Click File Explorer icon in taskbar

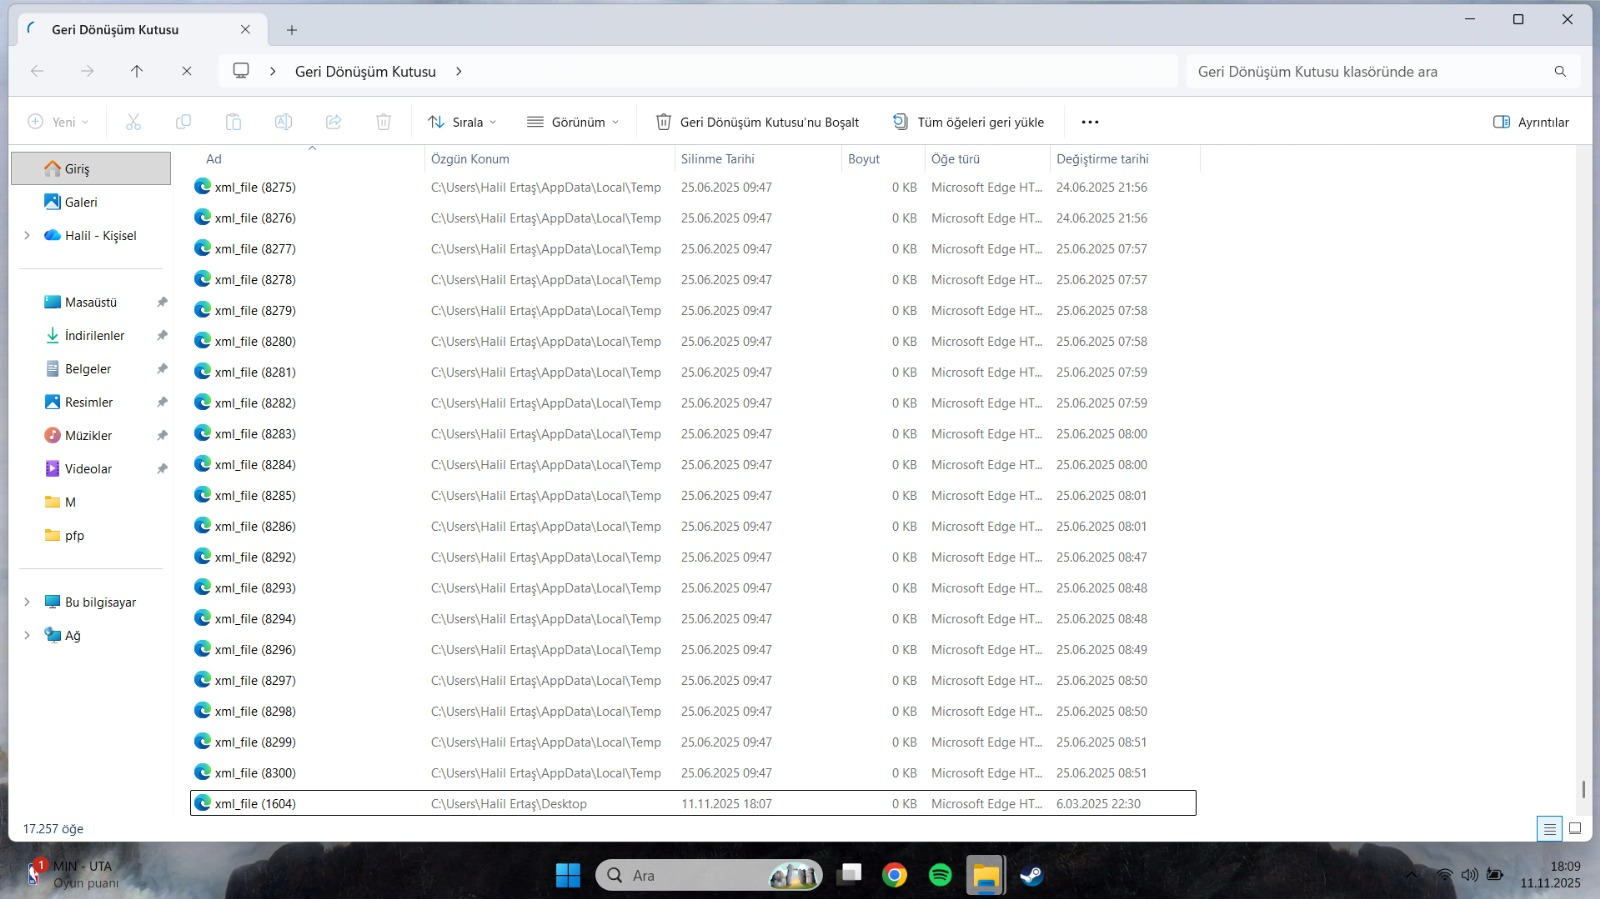tap(986, 875)
